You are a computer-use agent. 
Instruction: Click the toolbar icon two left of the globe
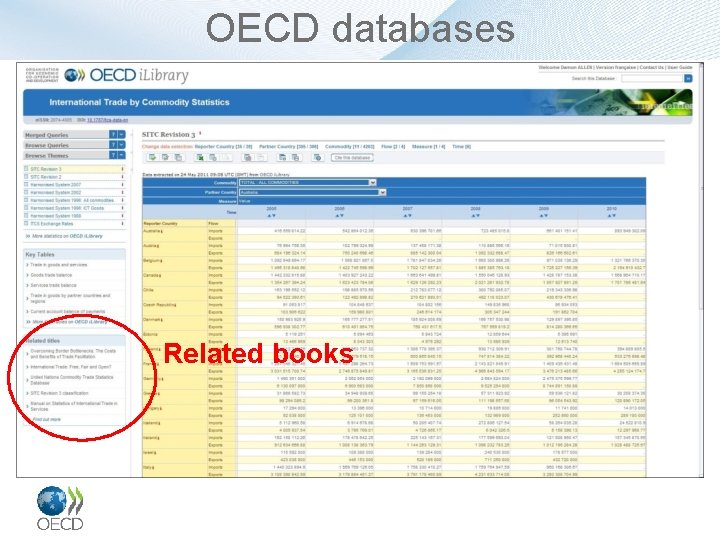click(x=282, y=158)
